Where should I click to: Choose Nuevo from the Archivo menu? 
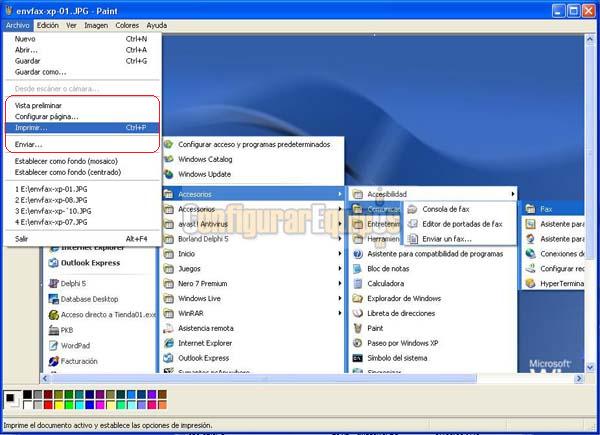click(82, 39)
